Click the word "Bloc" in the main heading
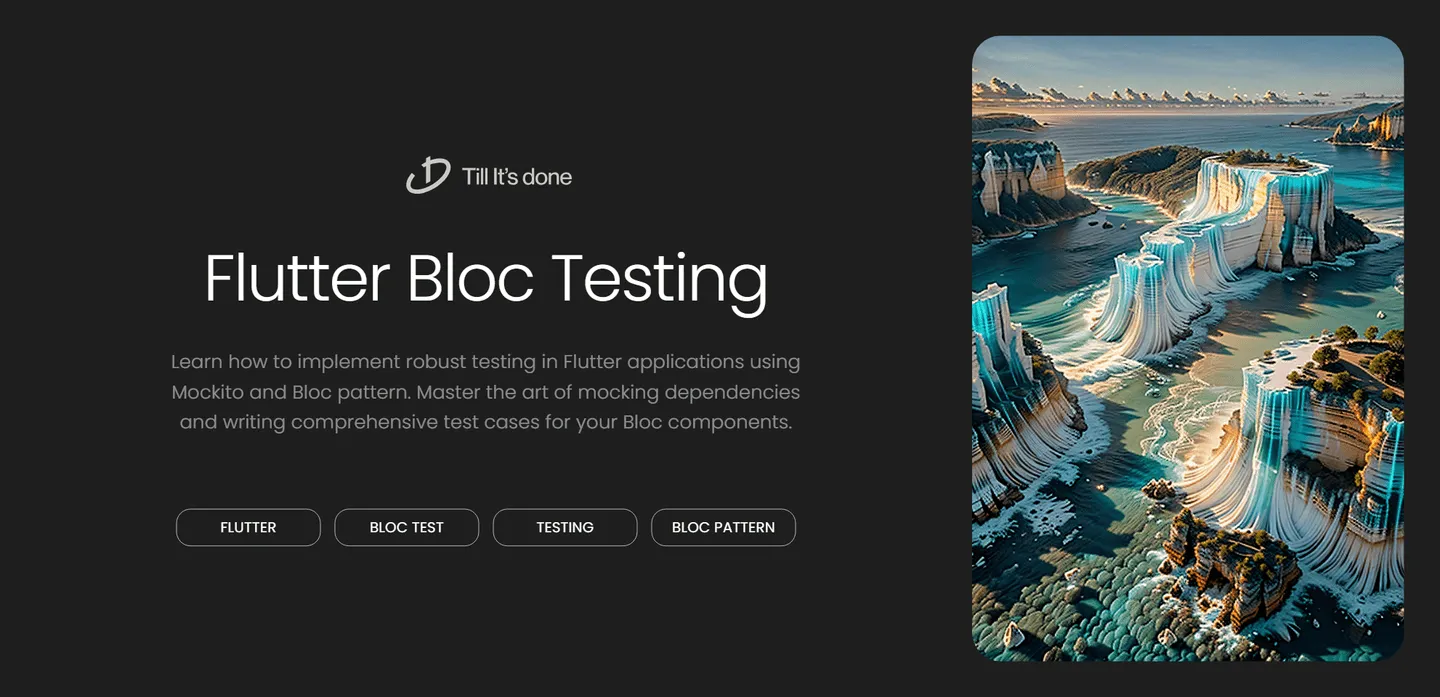This screenshot has width=1440, height=697. [470, 278]
